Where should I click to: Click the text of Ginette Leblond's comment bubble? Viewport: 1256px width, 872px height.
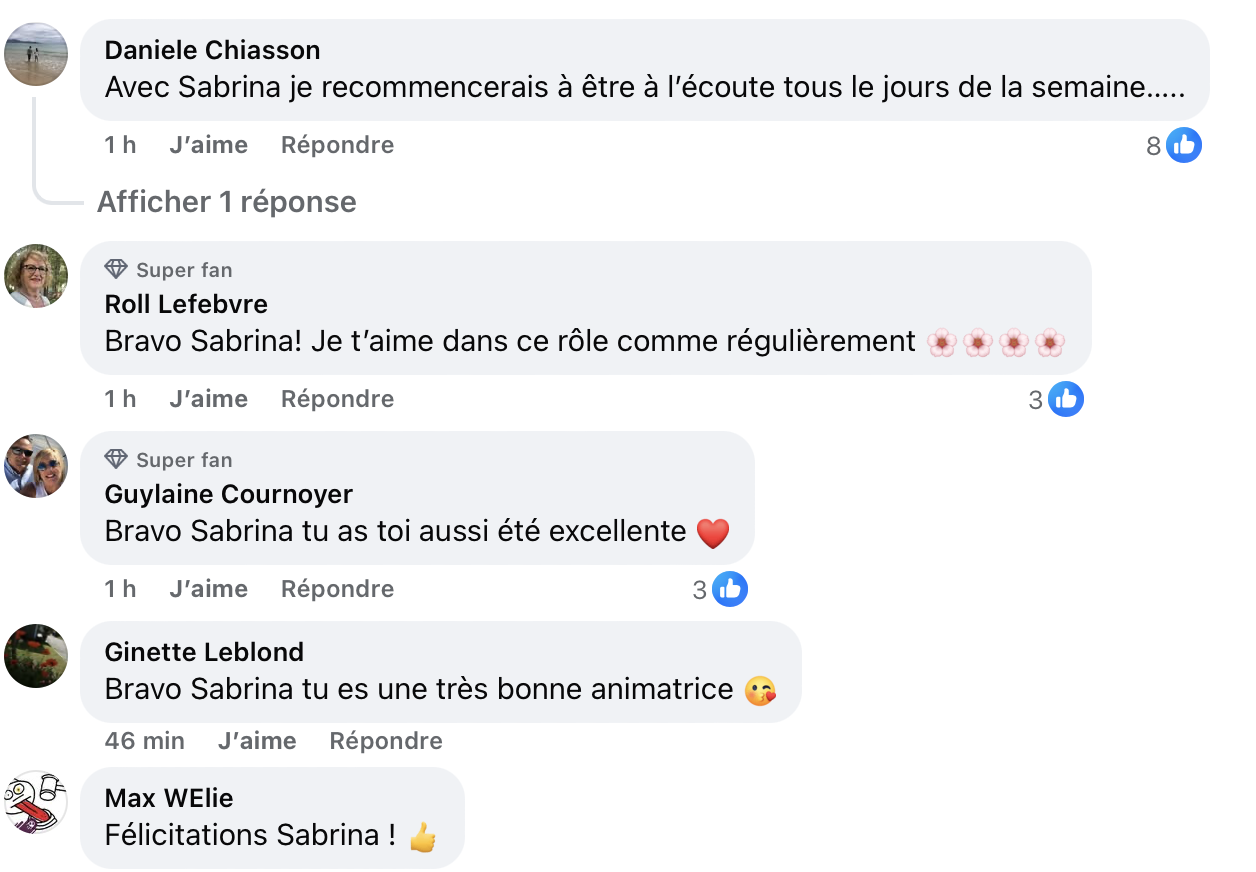pyautogui.click(x=420, y=689)
